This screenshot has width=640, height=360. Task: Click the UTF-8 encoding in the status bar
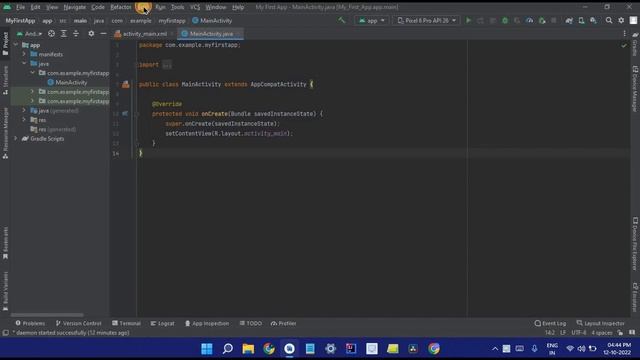coord(578,333)
